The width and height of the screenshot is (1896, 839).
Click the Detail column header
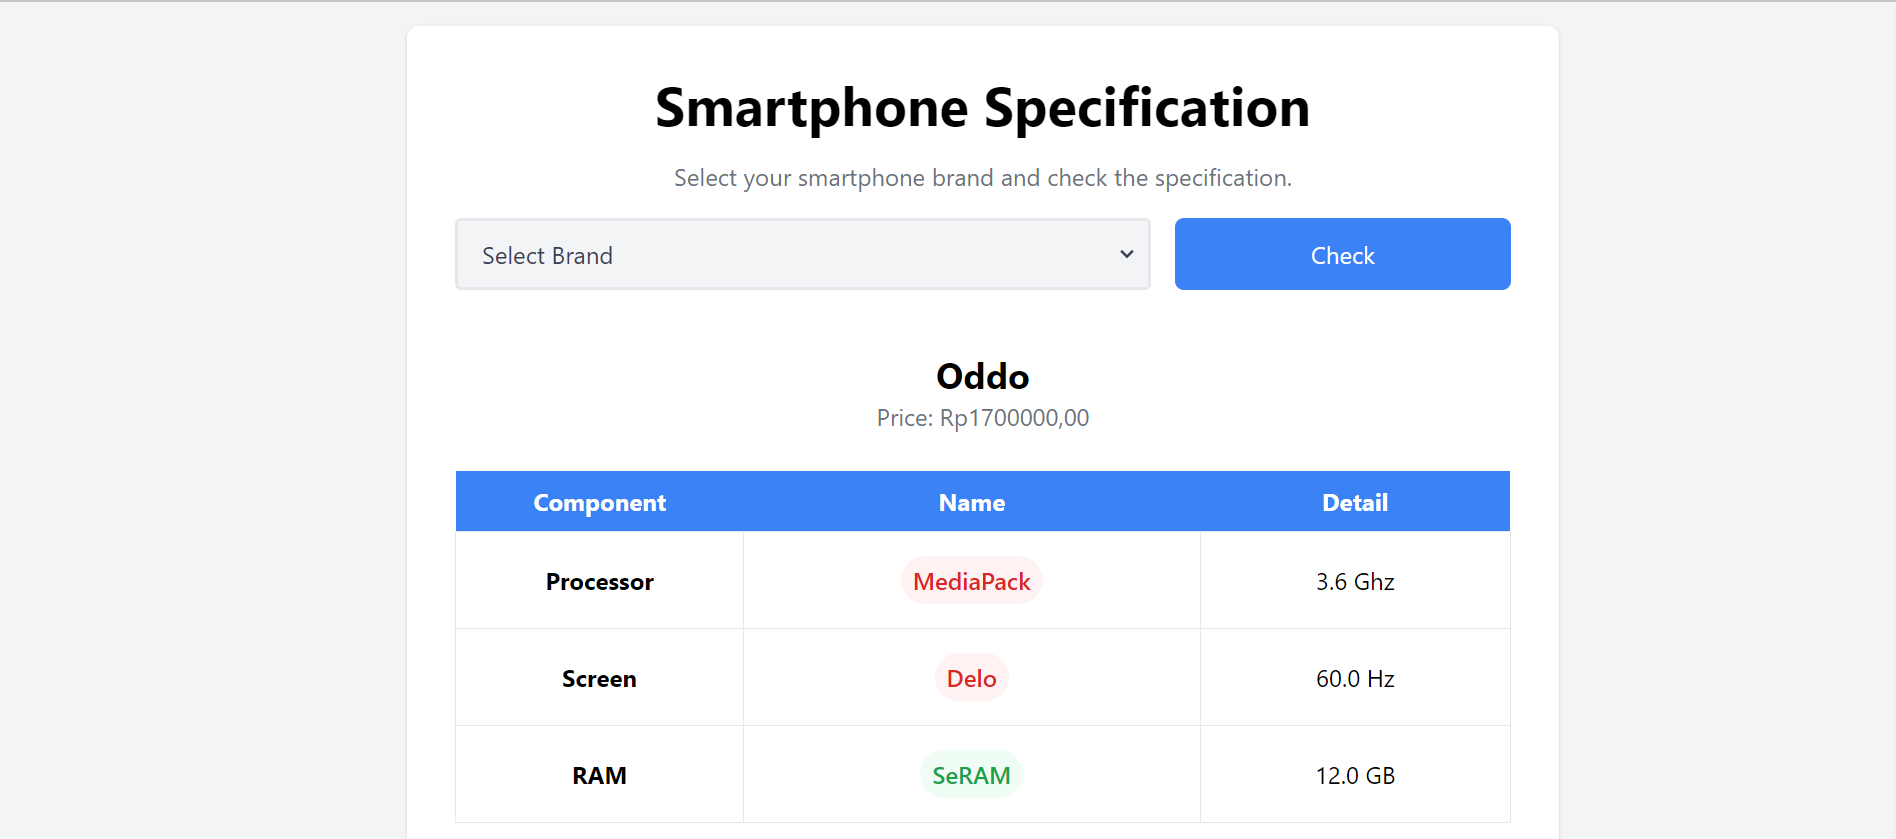coord(1354,503)
